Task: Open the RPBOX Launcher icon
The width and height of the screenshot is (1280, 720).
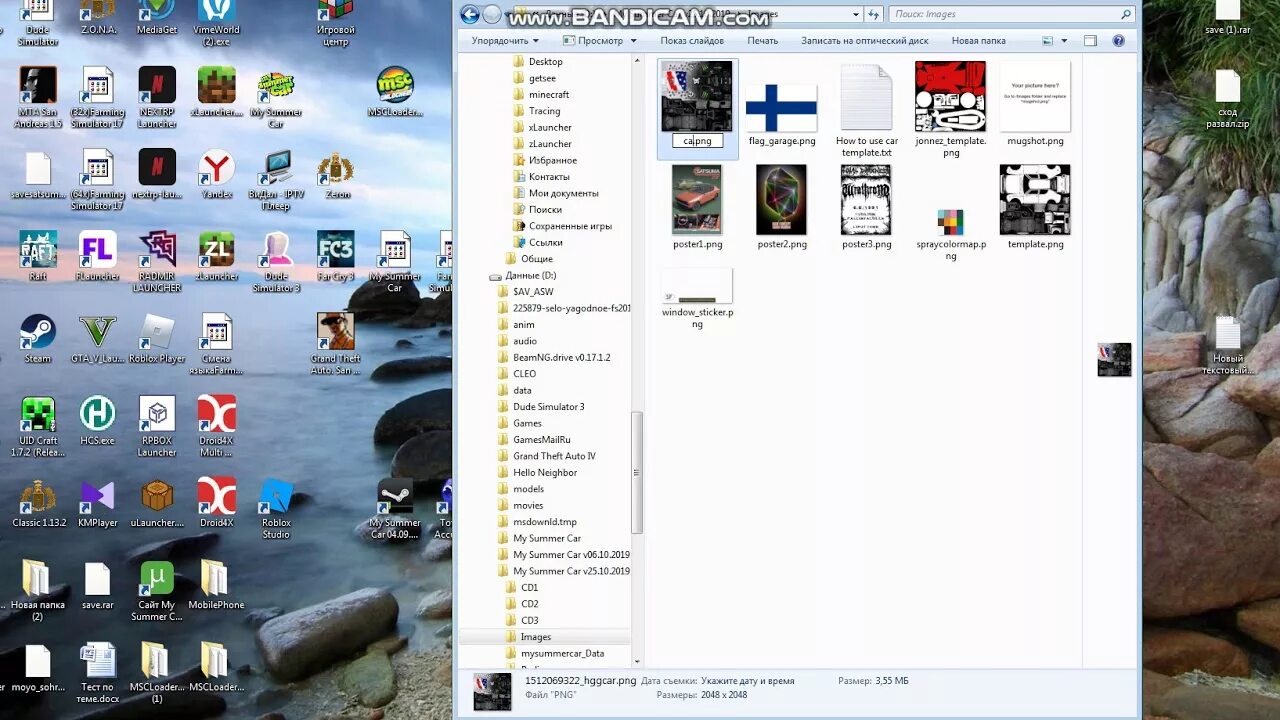Action: (x=157, y=426)
